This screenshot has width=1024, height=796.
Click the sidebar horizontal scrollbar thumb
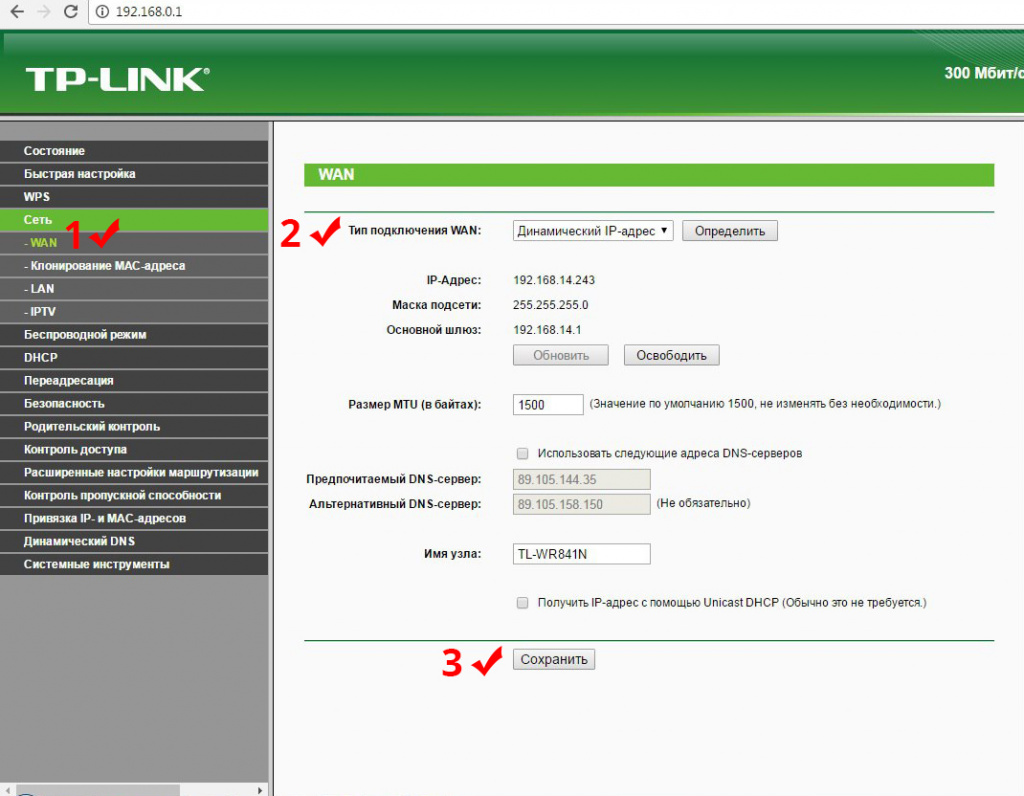[x=98, y=790]
